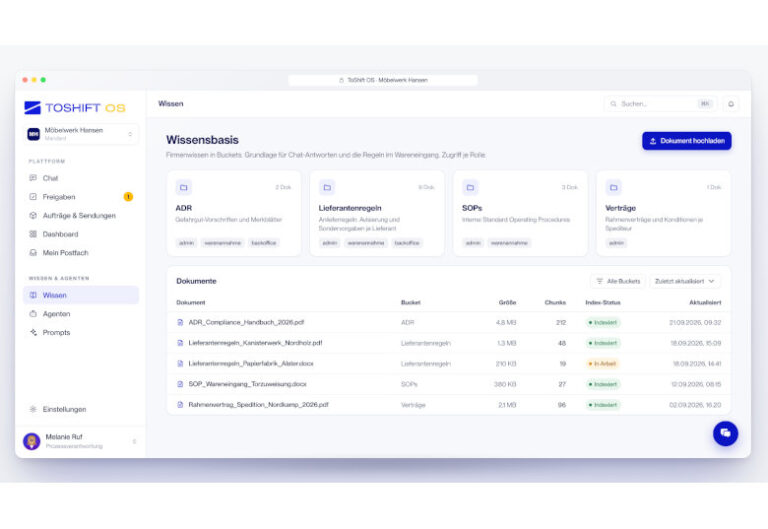
Task: Click file icon of SOP_Wareneingang row
Action: pos(180,384)
